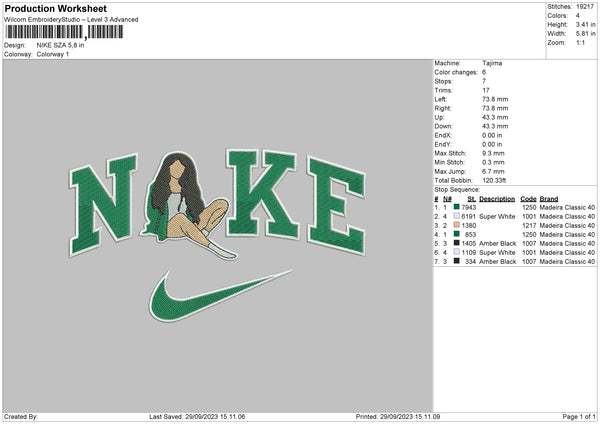The height and width of the screenshot is (424, 600).
Task: Click the green swatch for stop 1 (7943 stitches)
Action: tap(457, 207)
